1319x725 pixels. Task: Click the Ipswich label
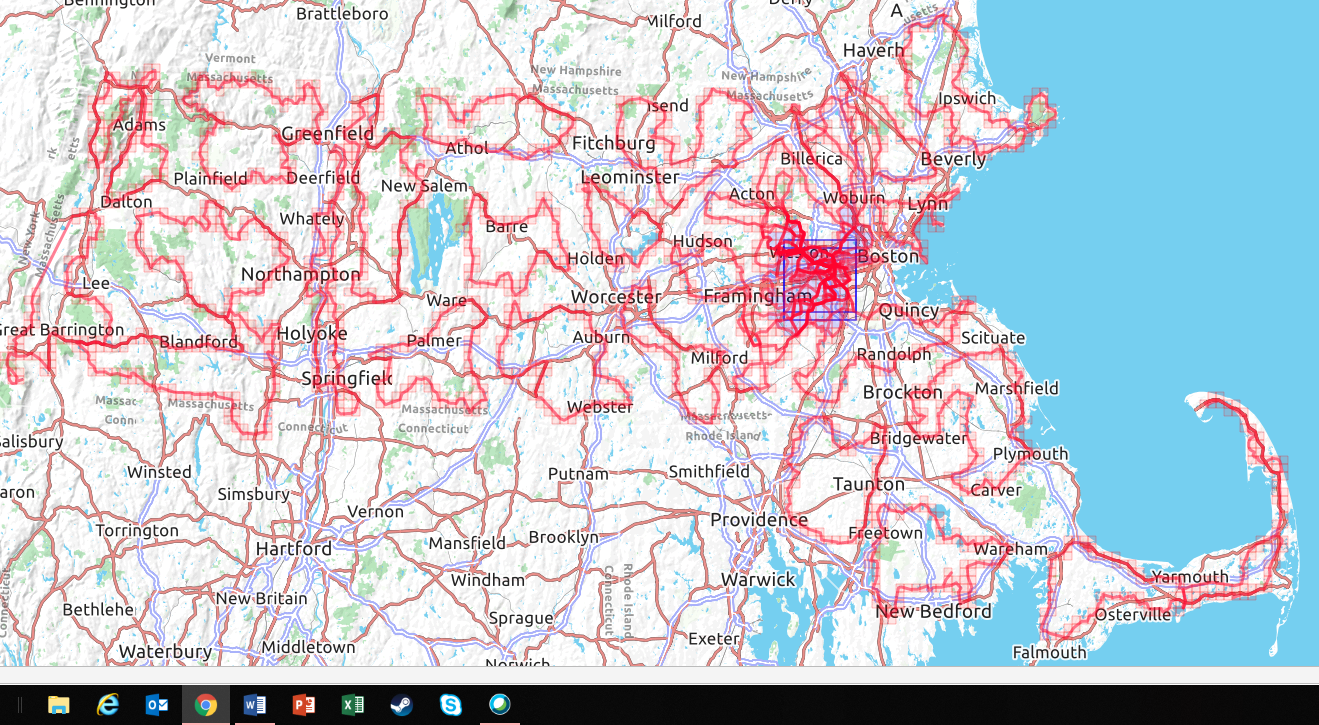pyautogui.click(x=968, y=98)
